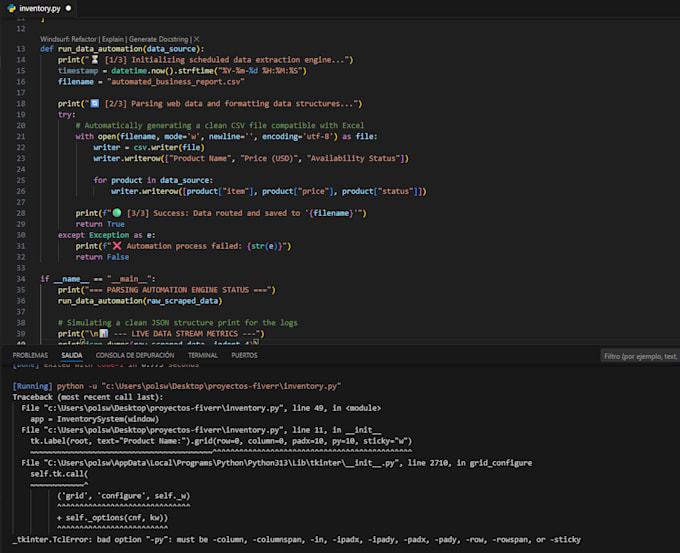
Task: Click the 'automated_business_report.csv' string
Action: 176,82
